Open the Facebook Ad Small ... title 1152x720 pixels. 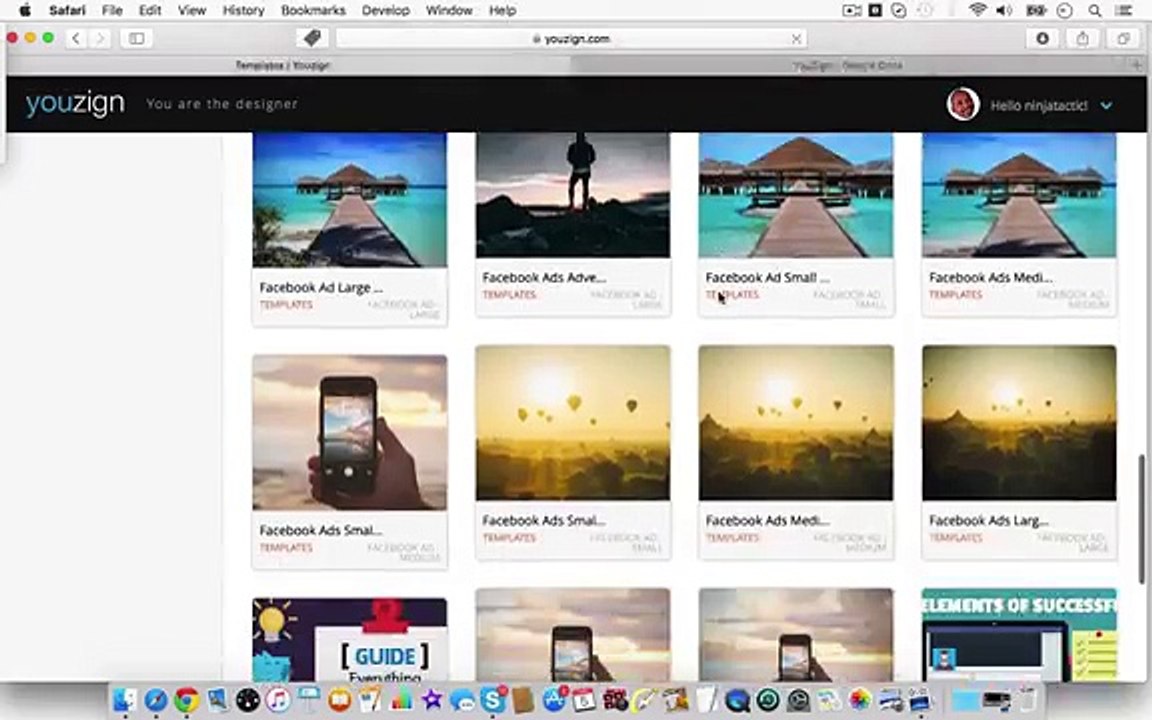point(767,277)
